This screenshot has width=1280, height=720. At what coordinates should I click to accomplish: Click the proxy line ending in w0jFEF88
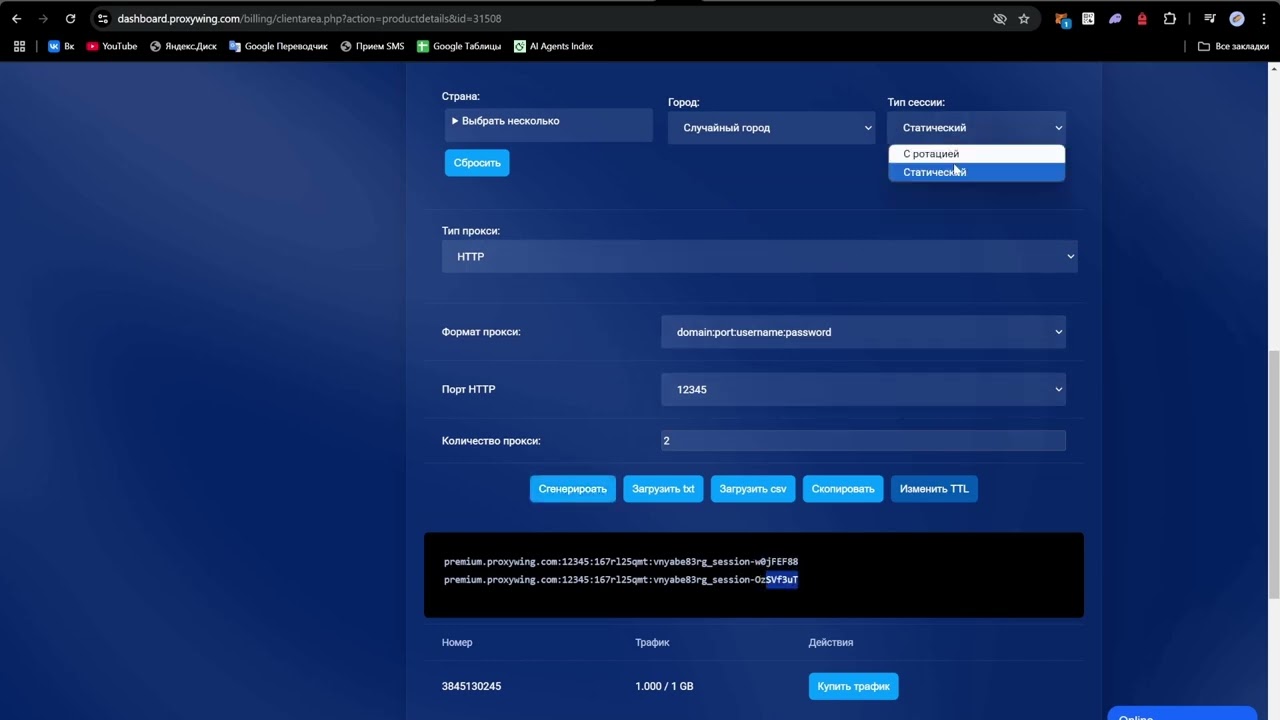pos(621,562)
